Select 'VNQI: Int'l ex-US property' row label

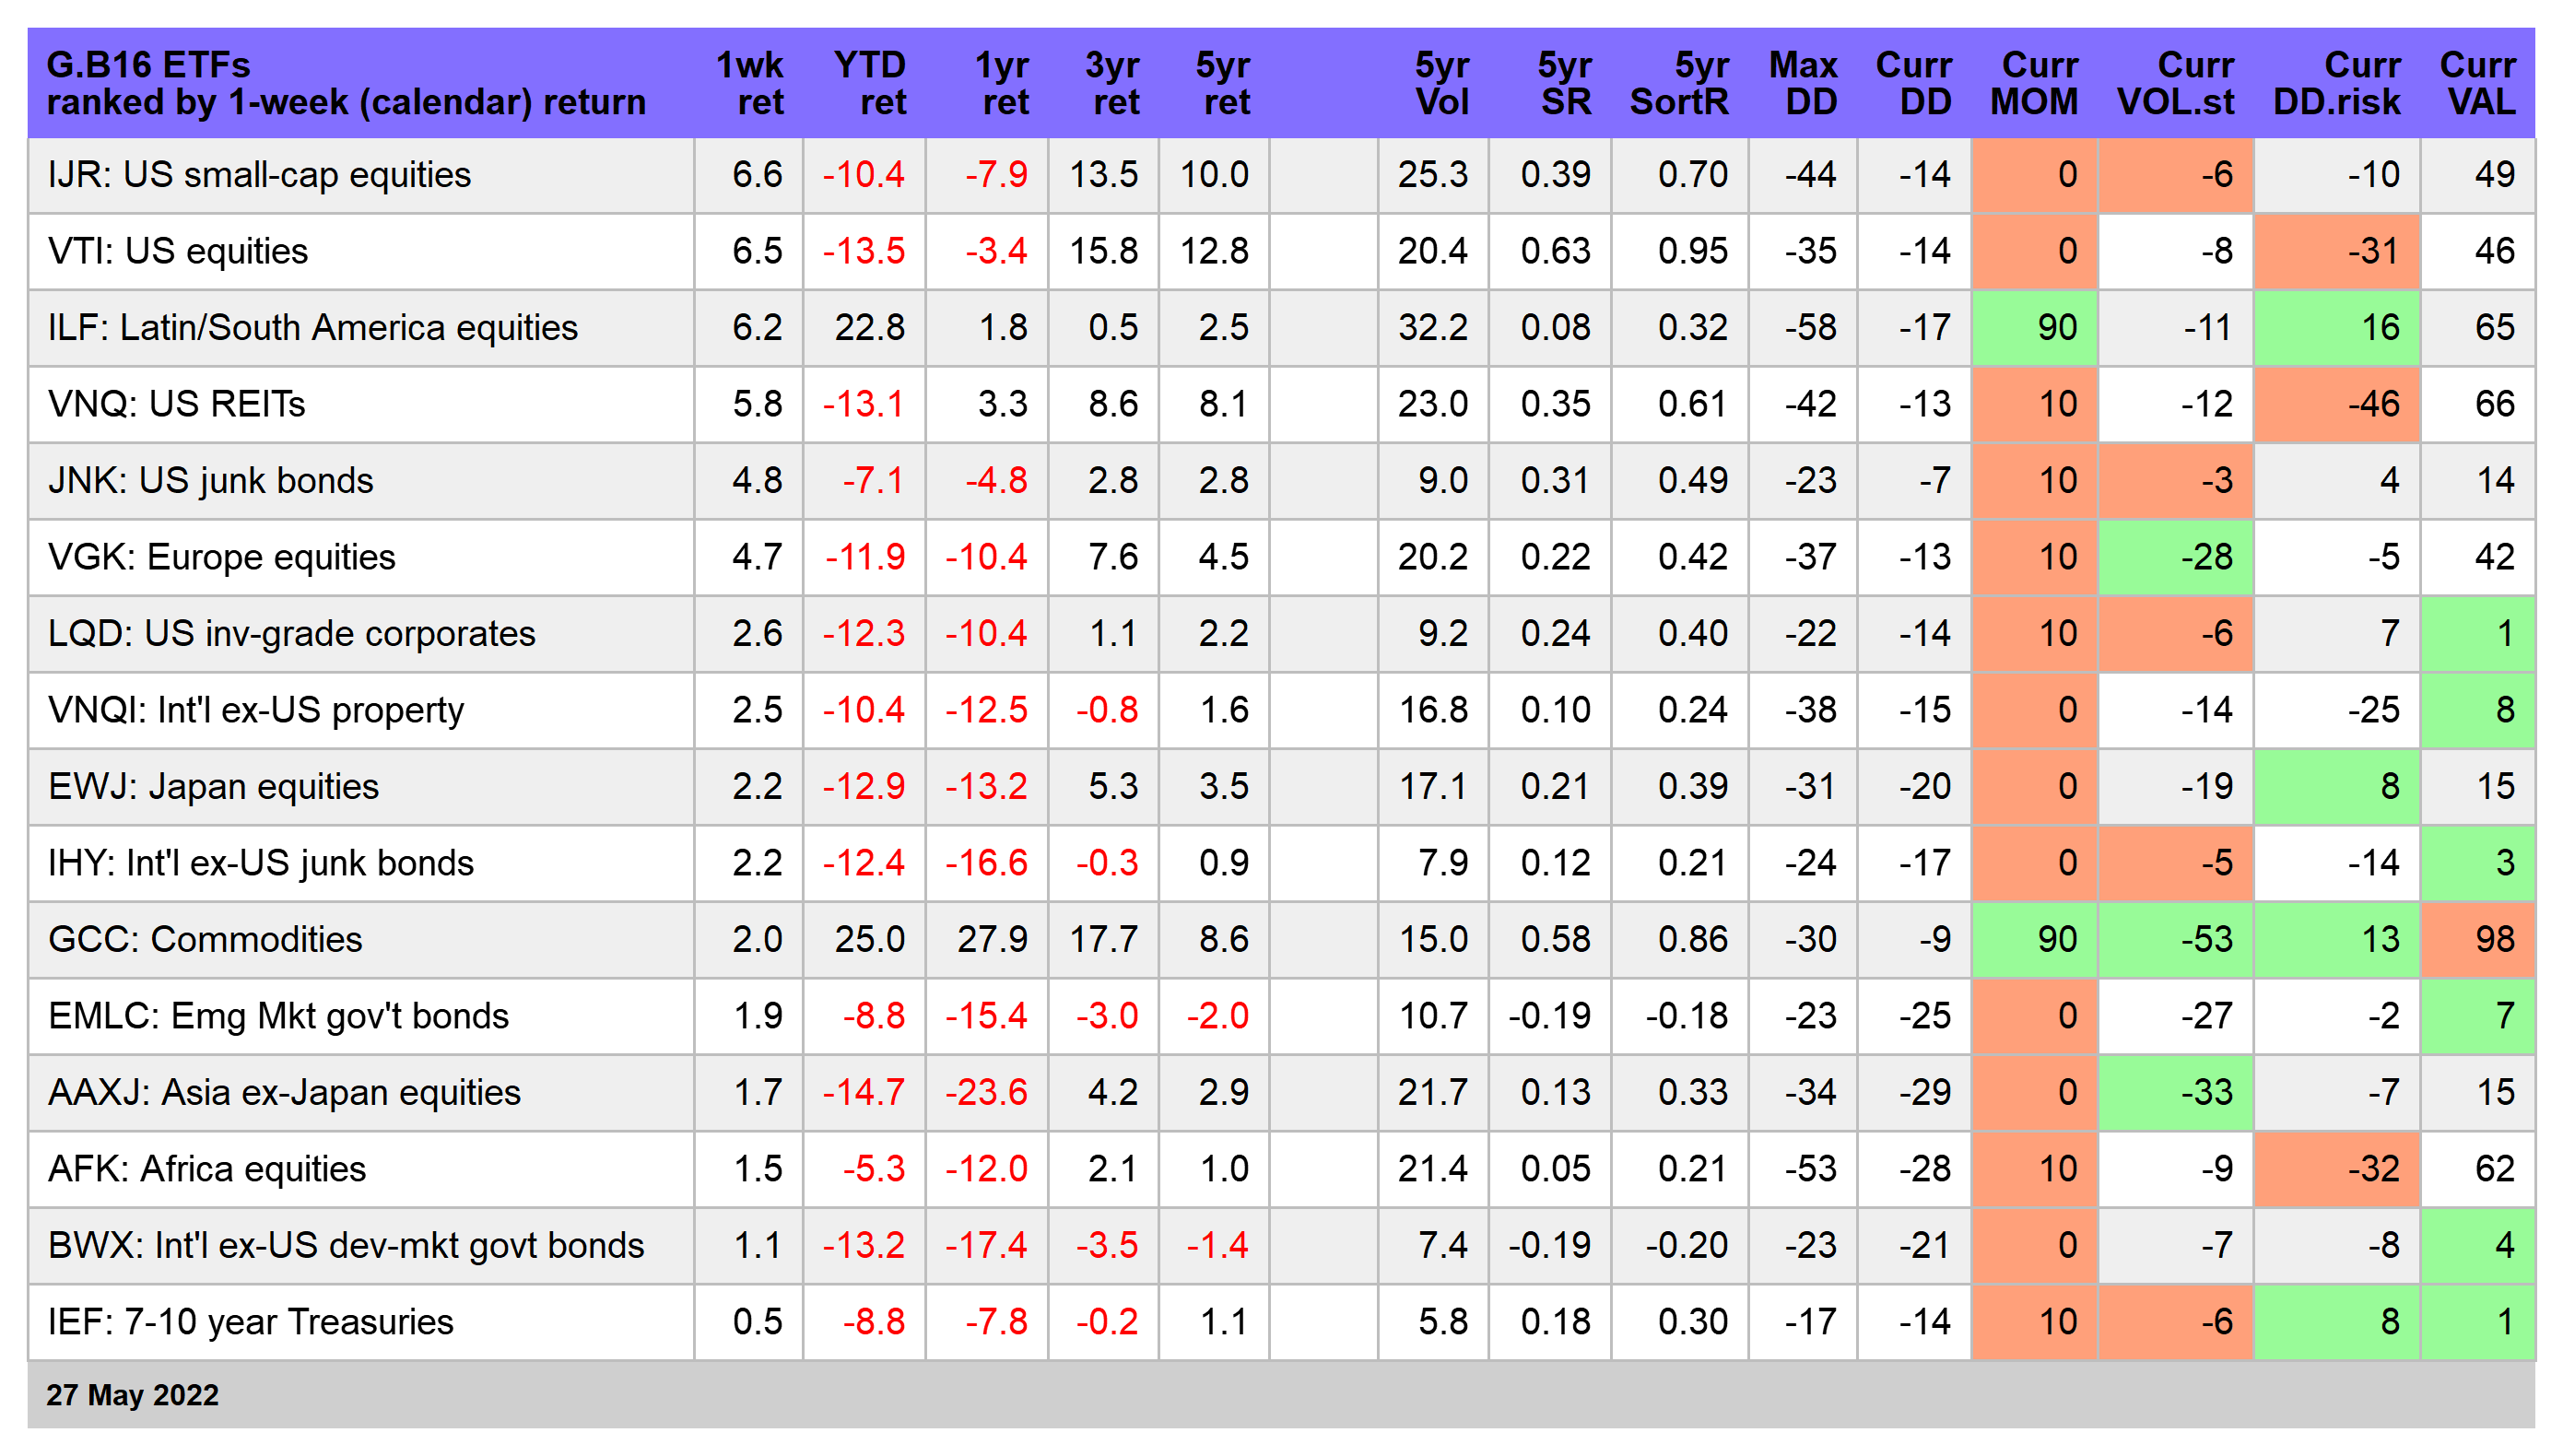pyautogui.click(x=256, y=710)
